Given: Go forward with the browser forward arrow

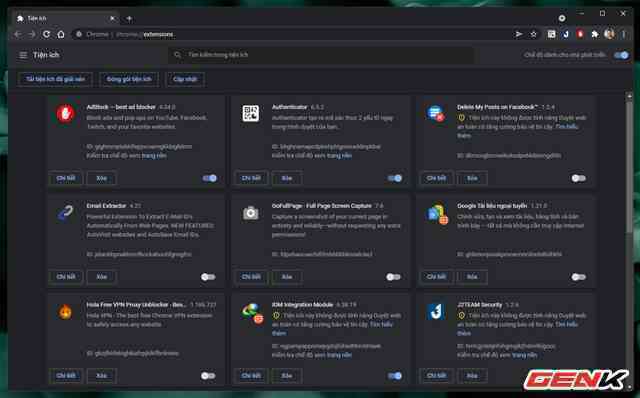Looking at the screenshot, I should click(x=32, y=34).
